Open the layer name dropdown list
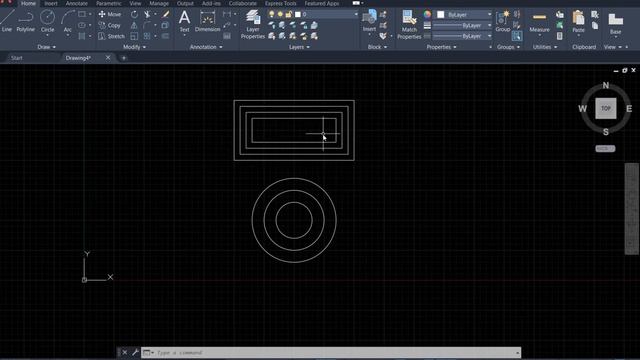Viewport: 640px width, 360px height. (x=356, y=14)
